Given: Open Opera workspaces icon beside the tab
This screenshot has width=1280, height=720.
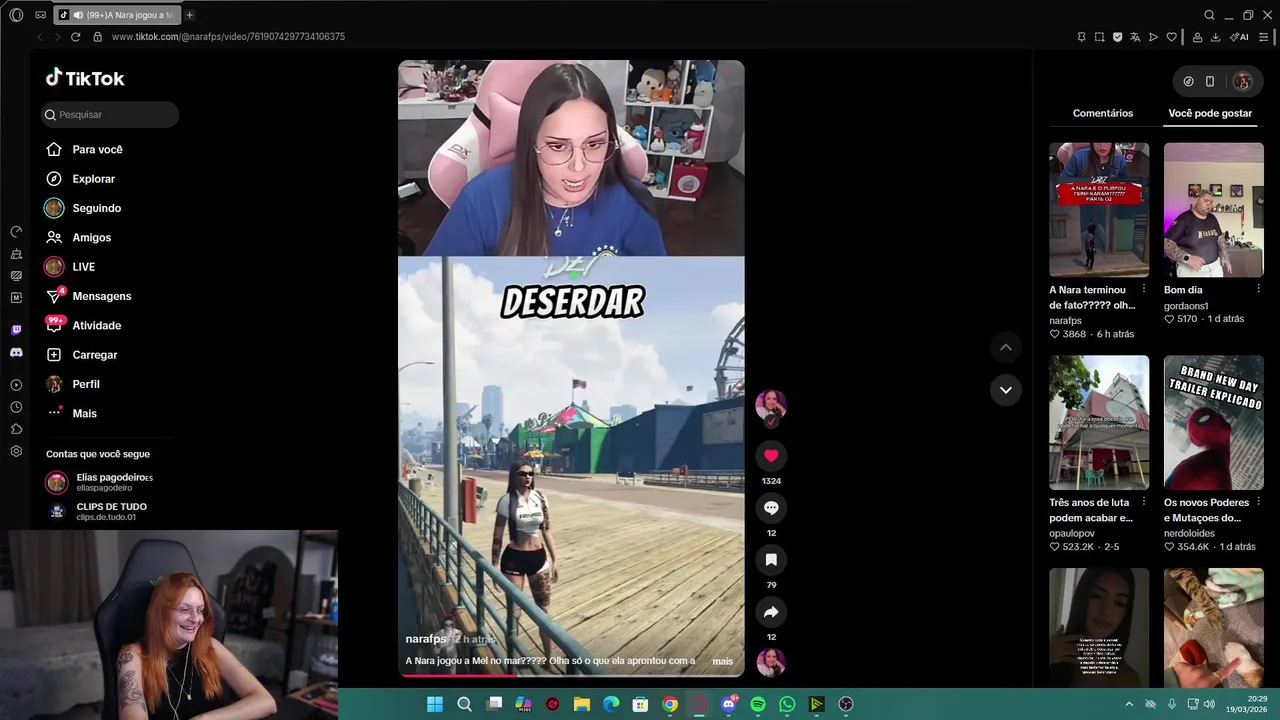Looking at the screenshot, I should pyautogui.click(x=40, y=15).
